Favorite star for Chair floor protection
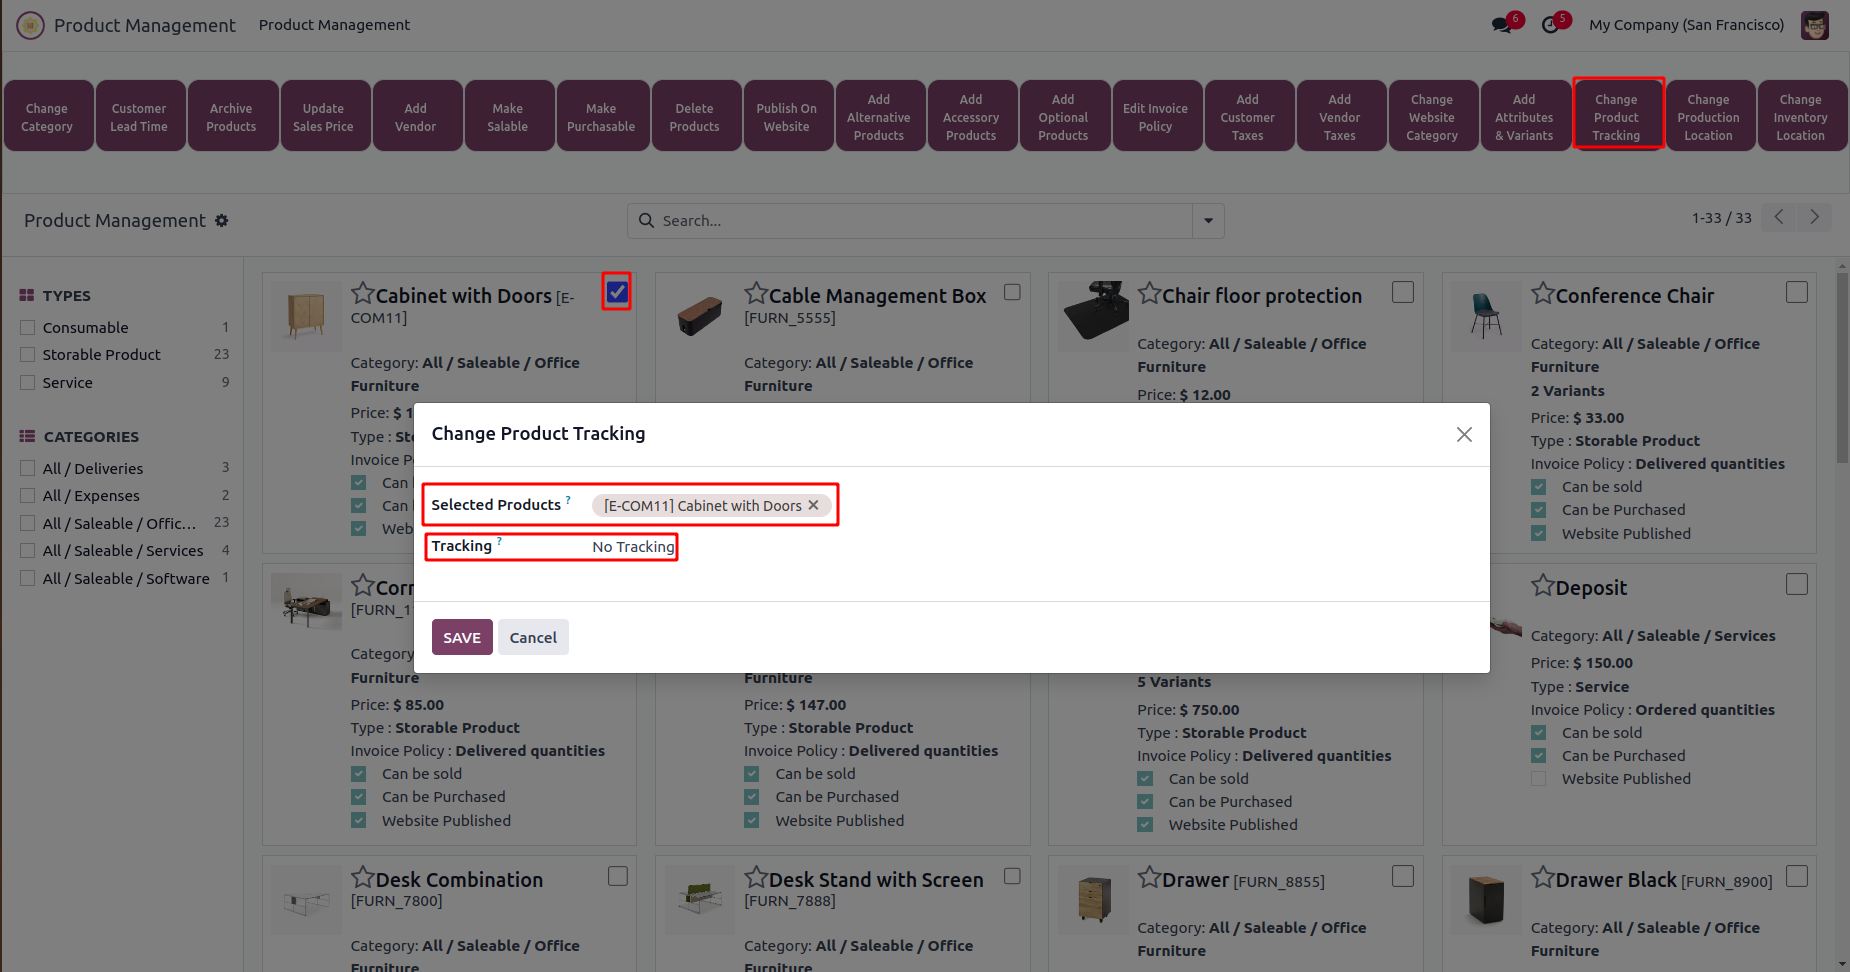The width and height of the screenshot is (1850, 972). (x=1149, y=293)
